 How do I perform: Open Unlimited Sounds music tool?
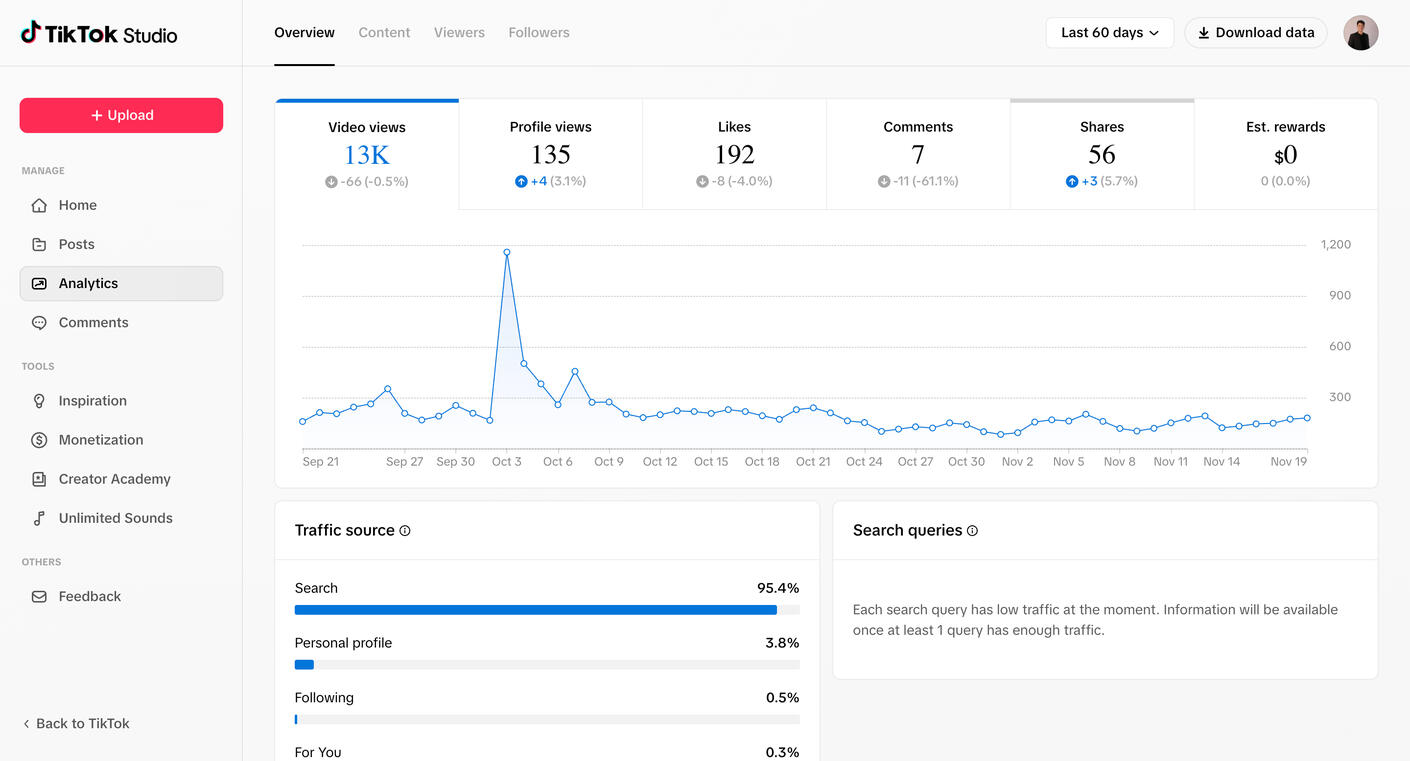click(x=115, y=518)
